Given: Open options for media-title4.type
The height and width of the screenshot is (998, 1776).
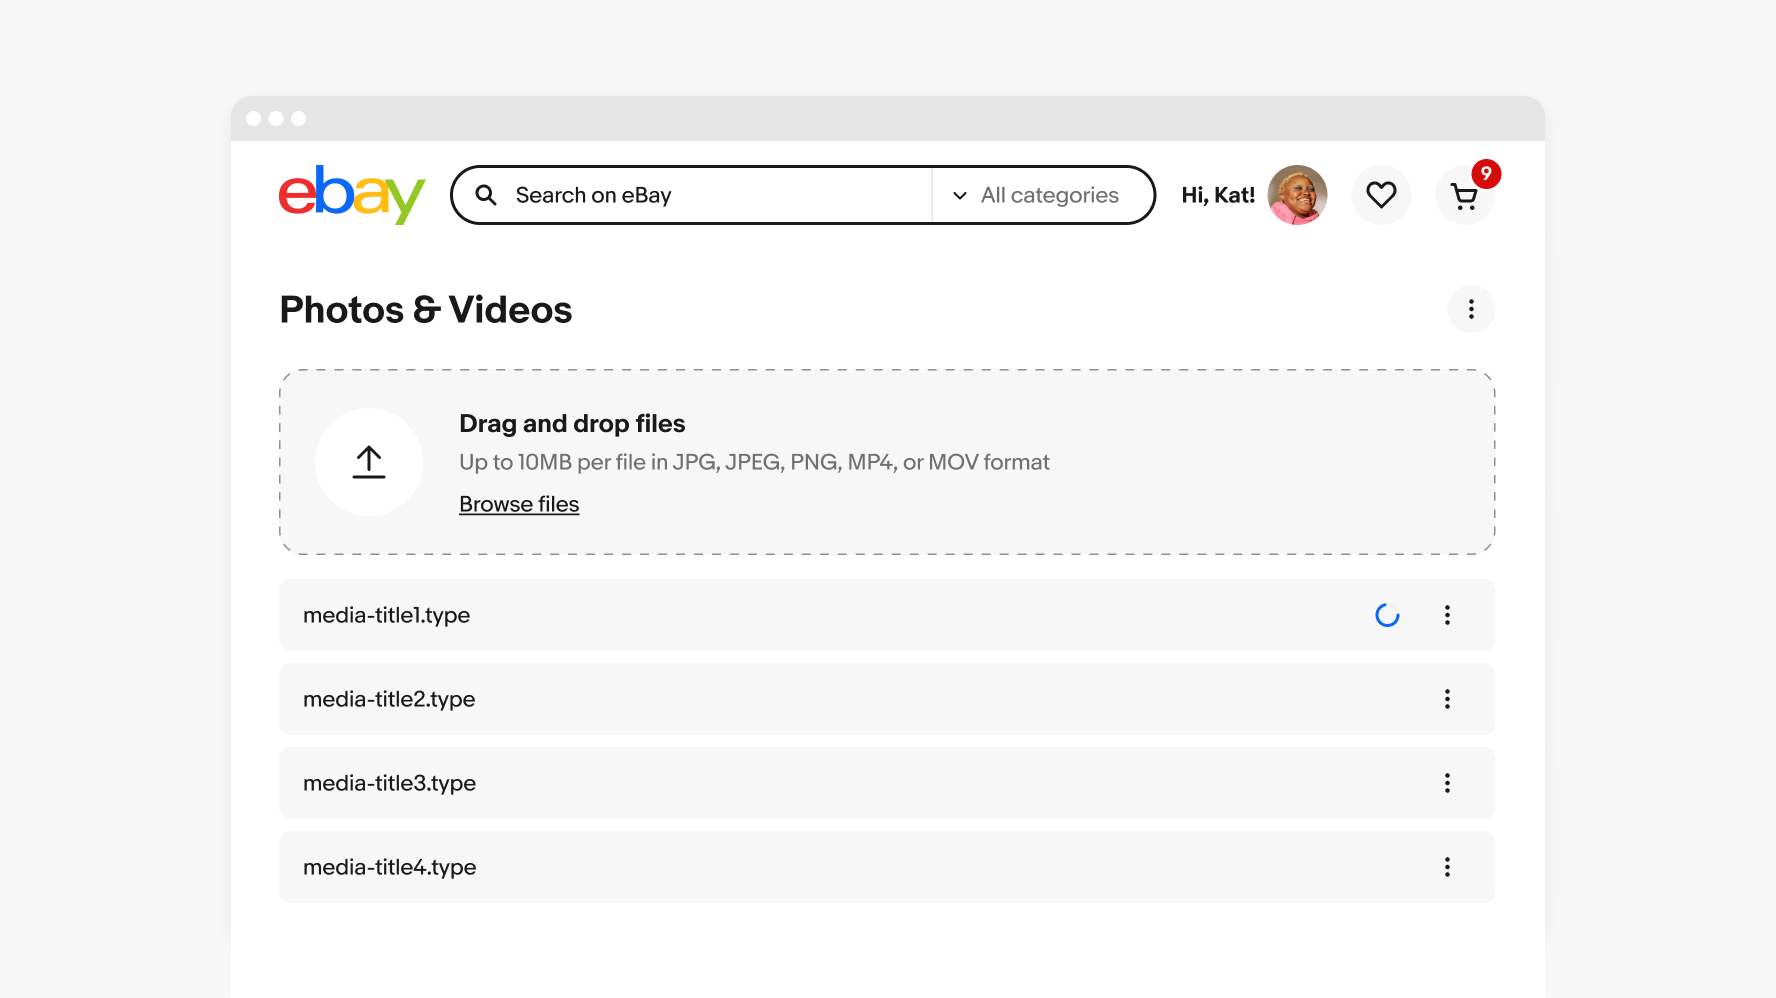Looking at the screenshot, I should [x=1447, y=867].
